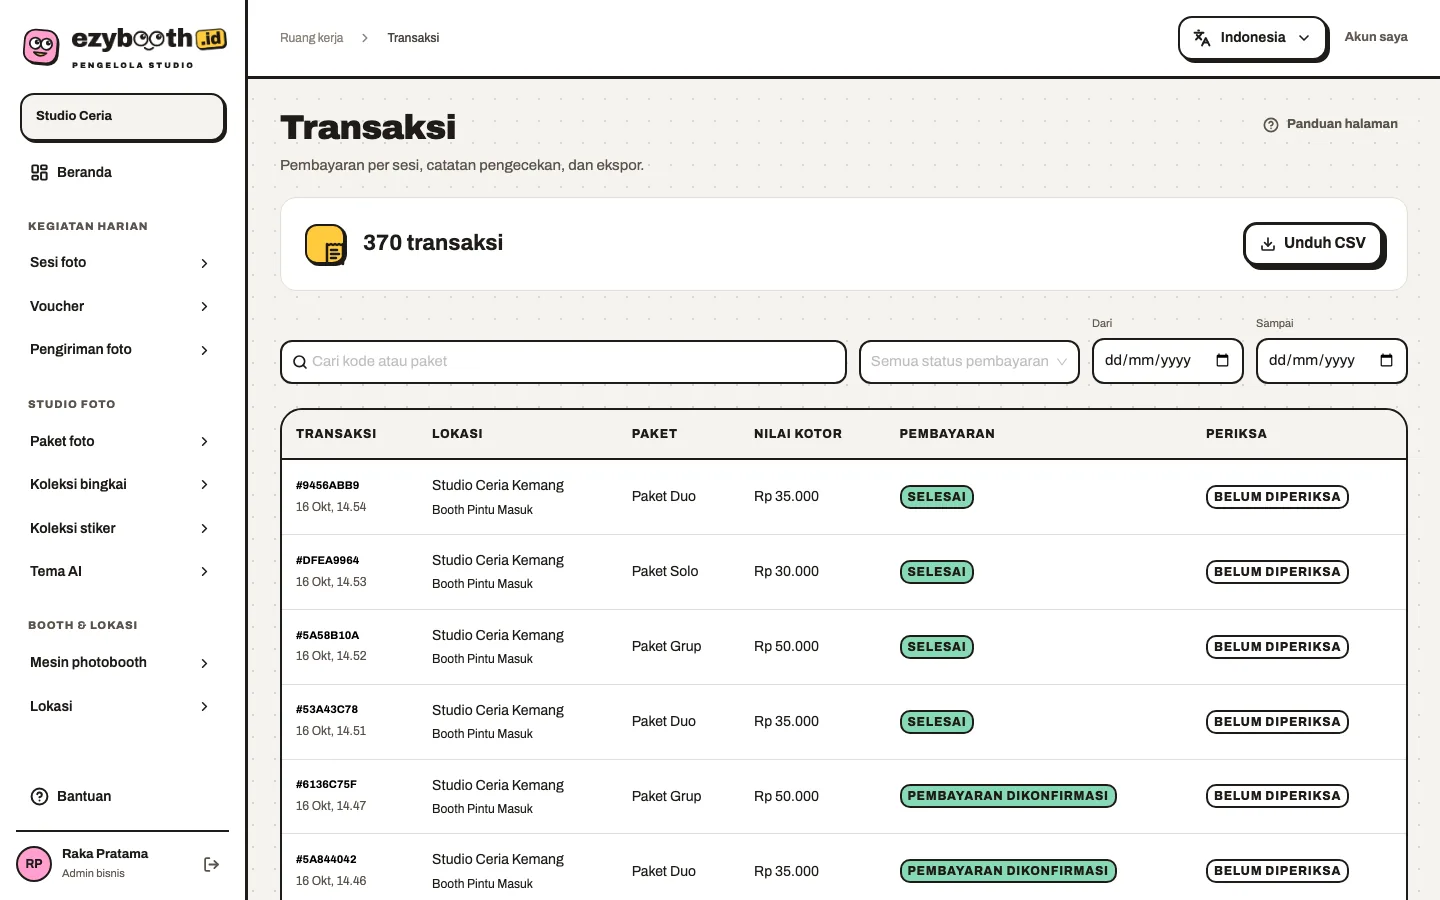Expand the Sesi foto menu chevron

(204, 263)
